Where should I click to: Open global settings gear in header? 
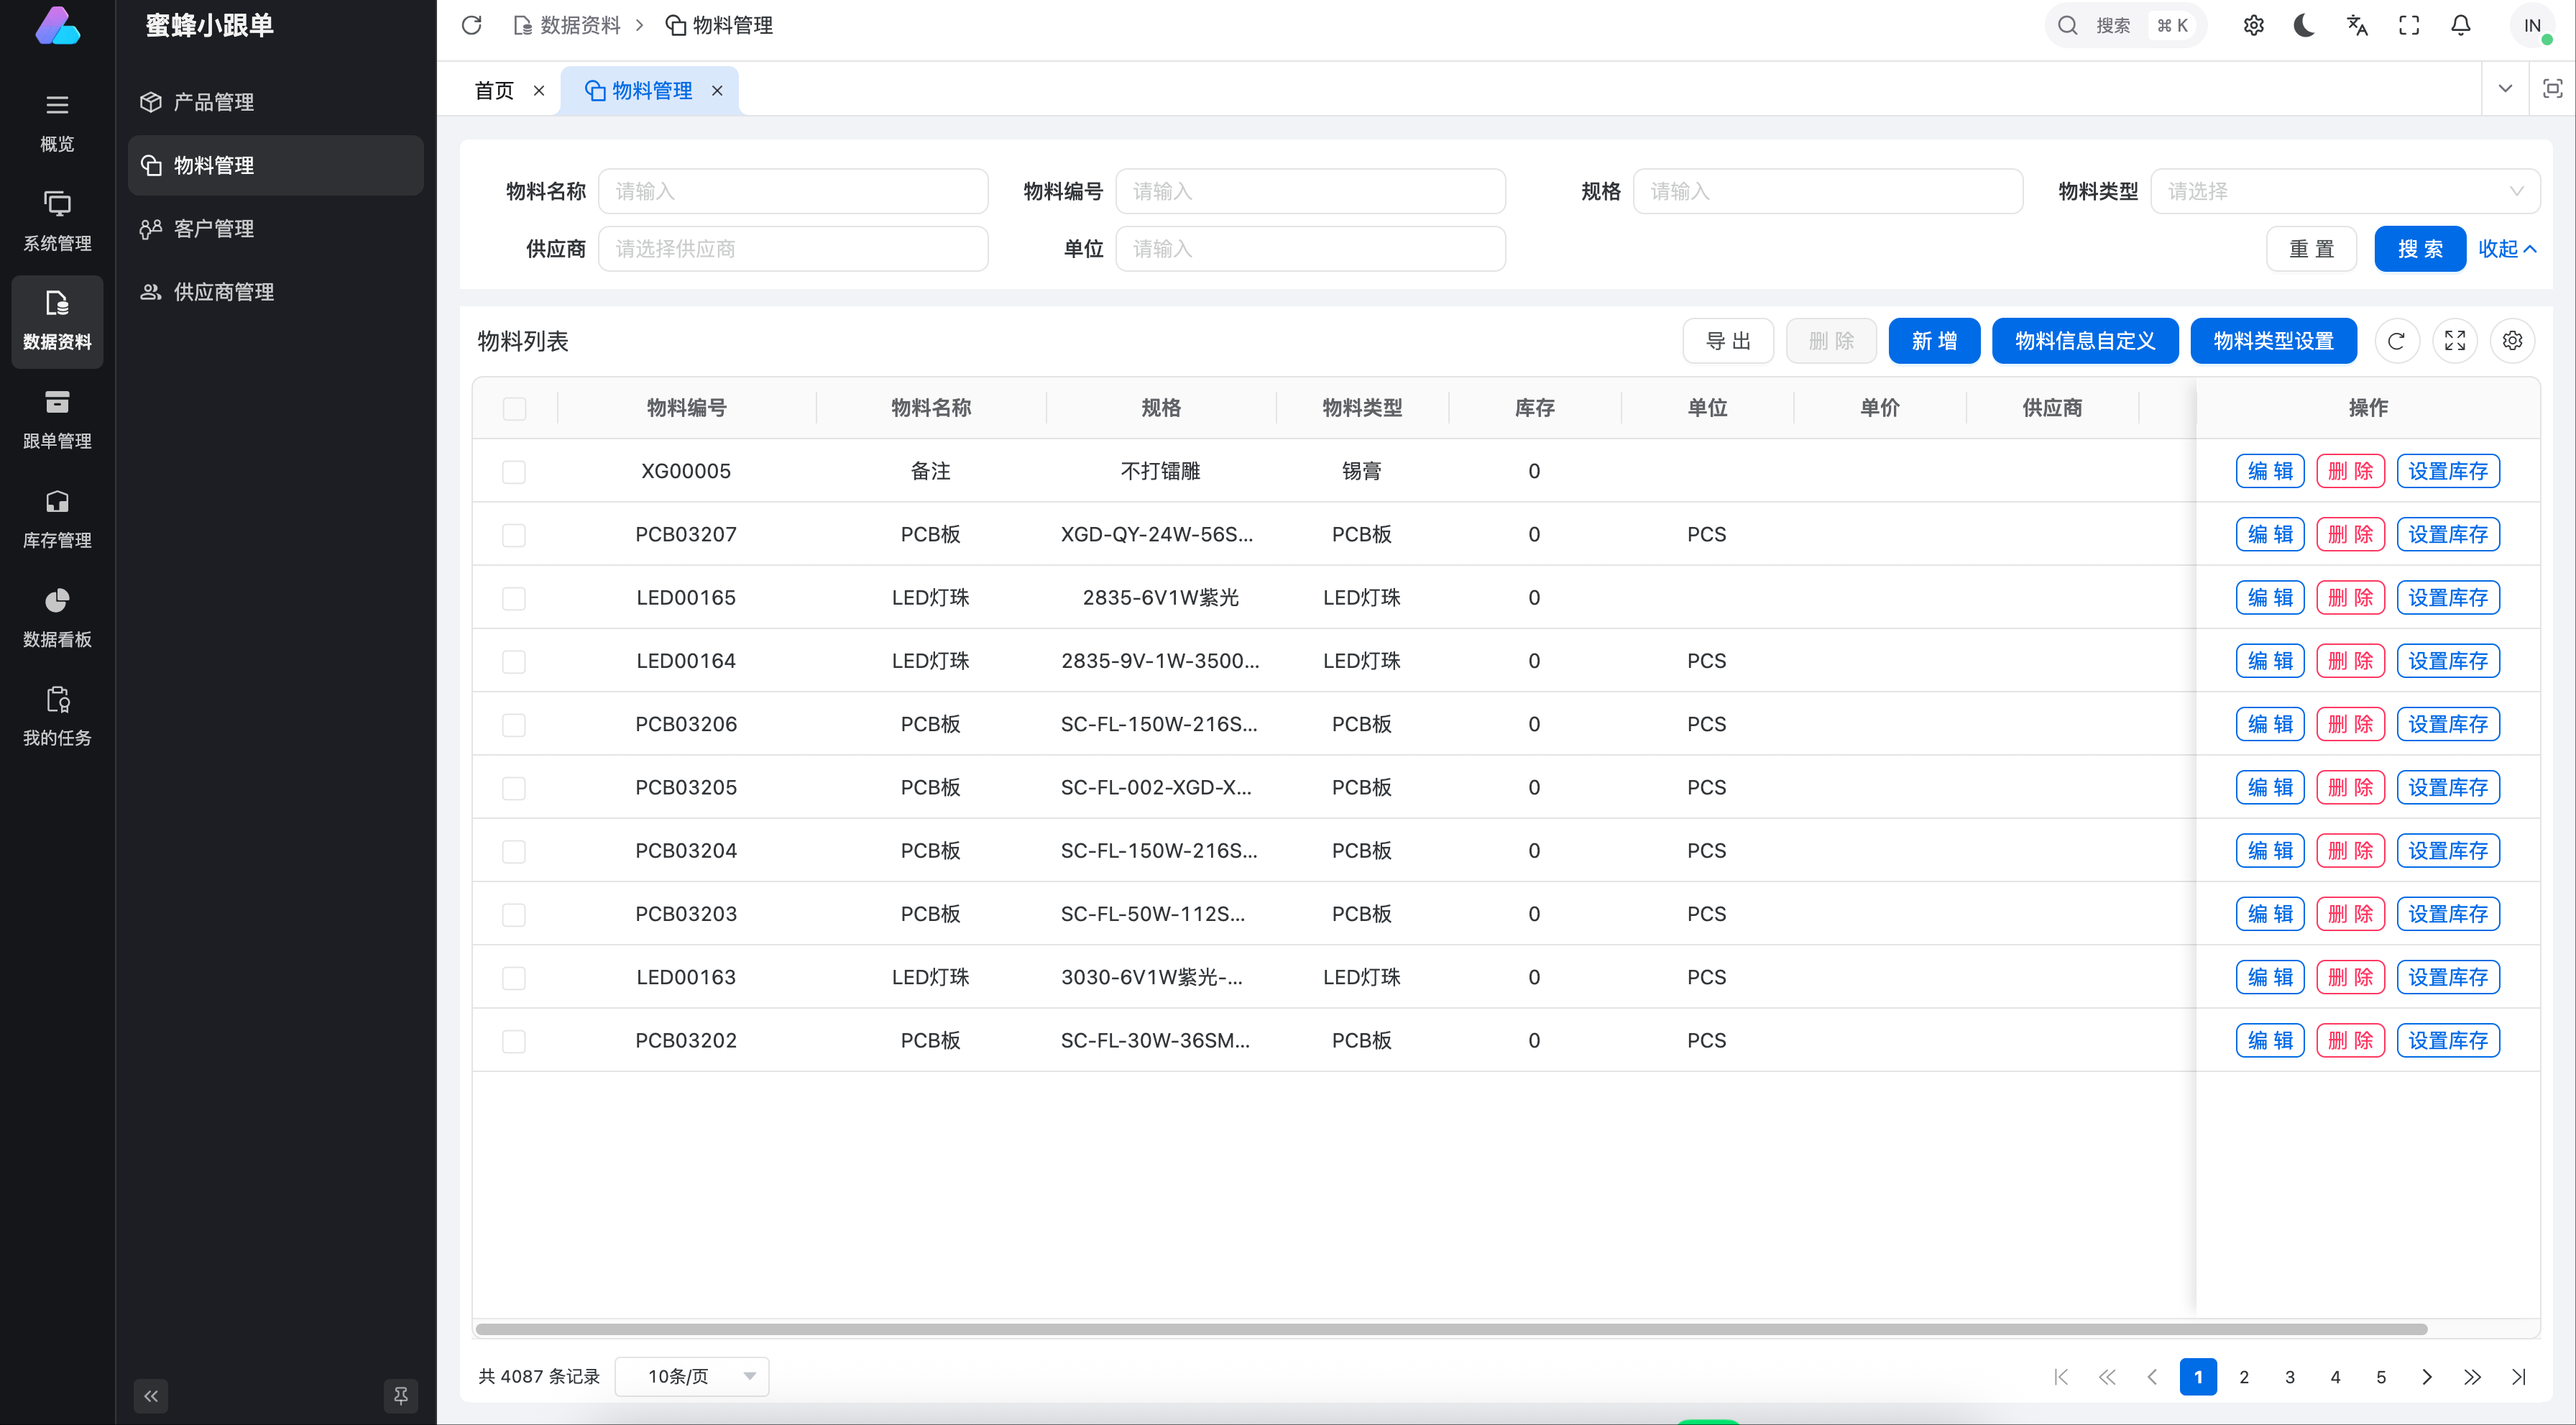(2253, 26)
